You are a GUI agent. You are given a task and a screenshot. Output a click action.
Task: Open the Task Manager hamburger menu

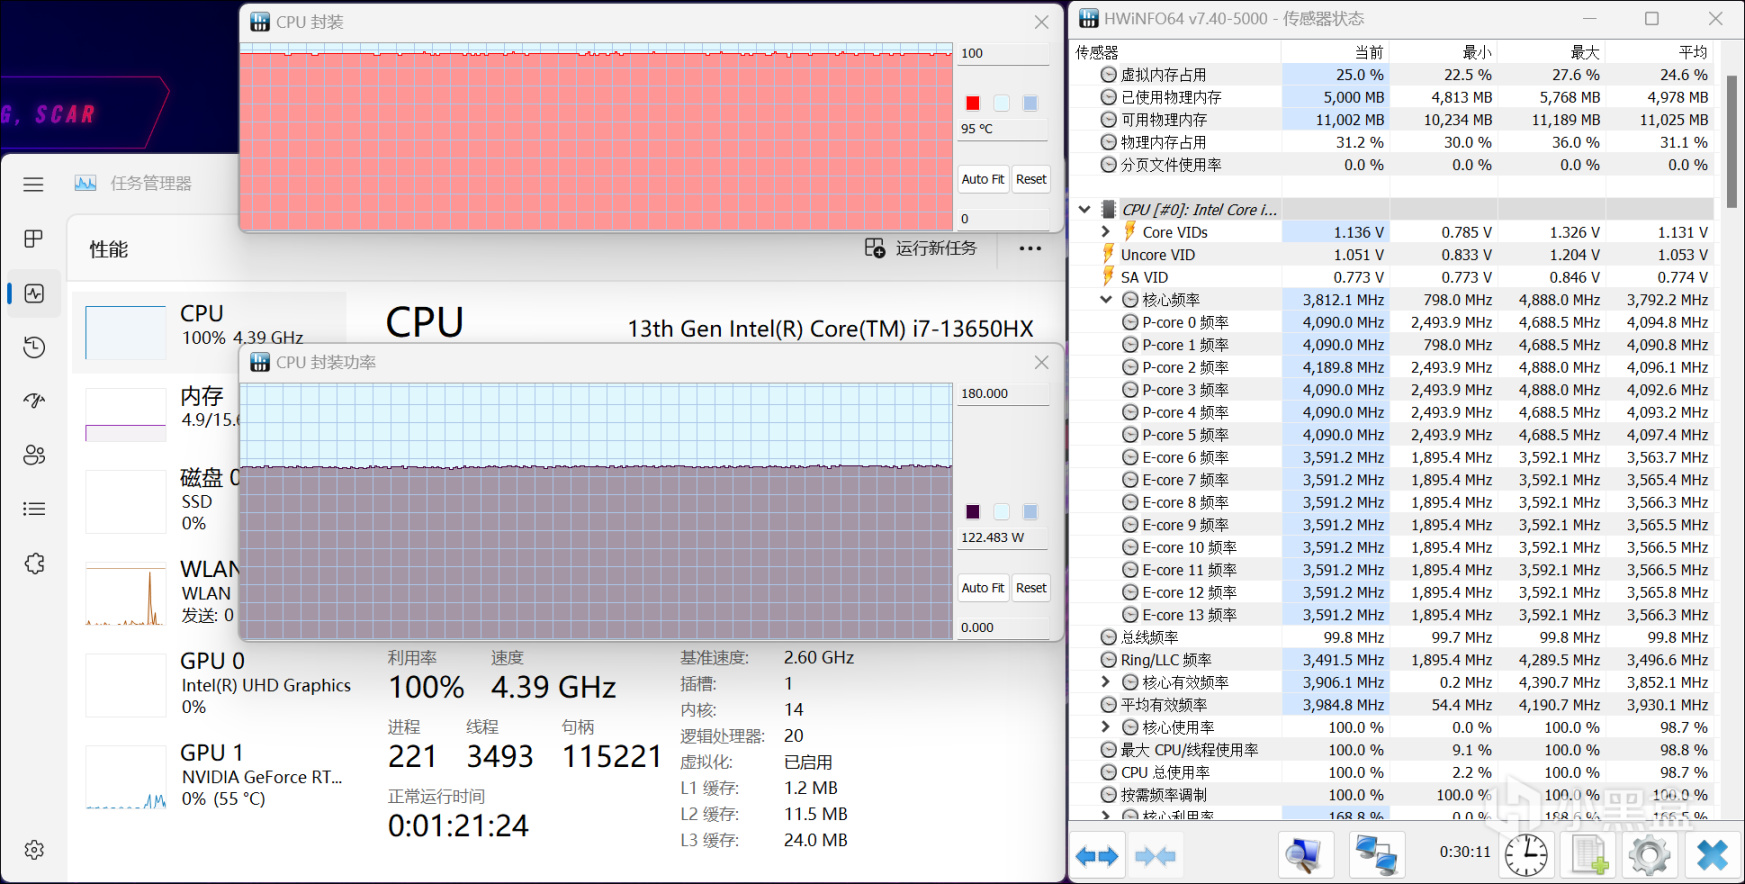click(x=34, y=184)
